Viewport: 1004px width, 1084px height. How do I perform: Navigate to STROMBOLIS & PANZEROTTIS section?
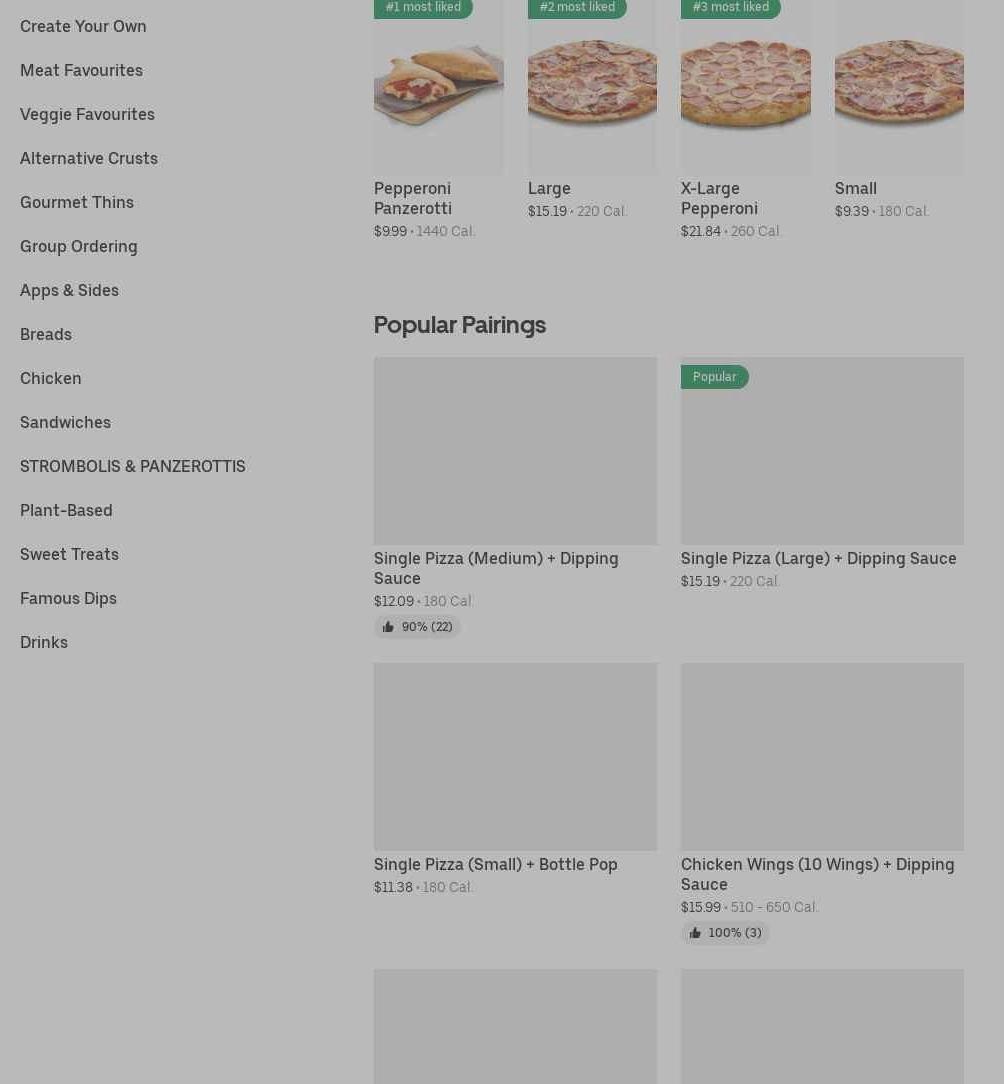click(132, 466)
